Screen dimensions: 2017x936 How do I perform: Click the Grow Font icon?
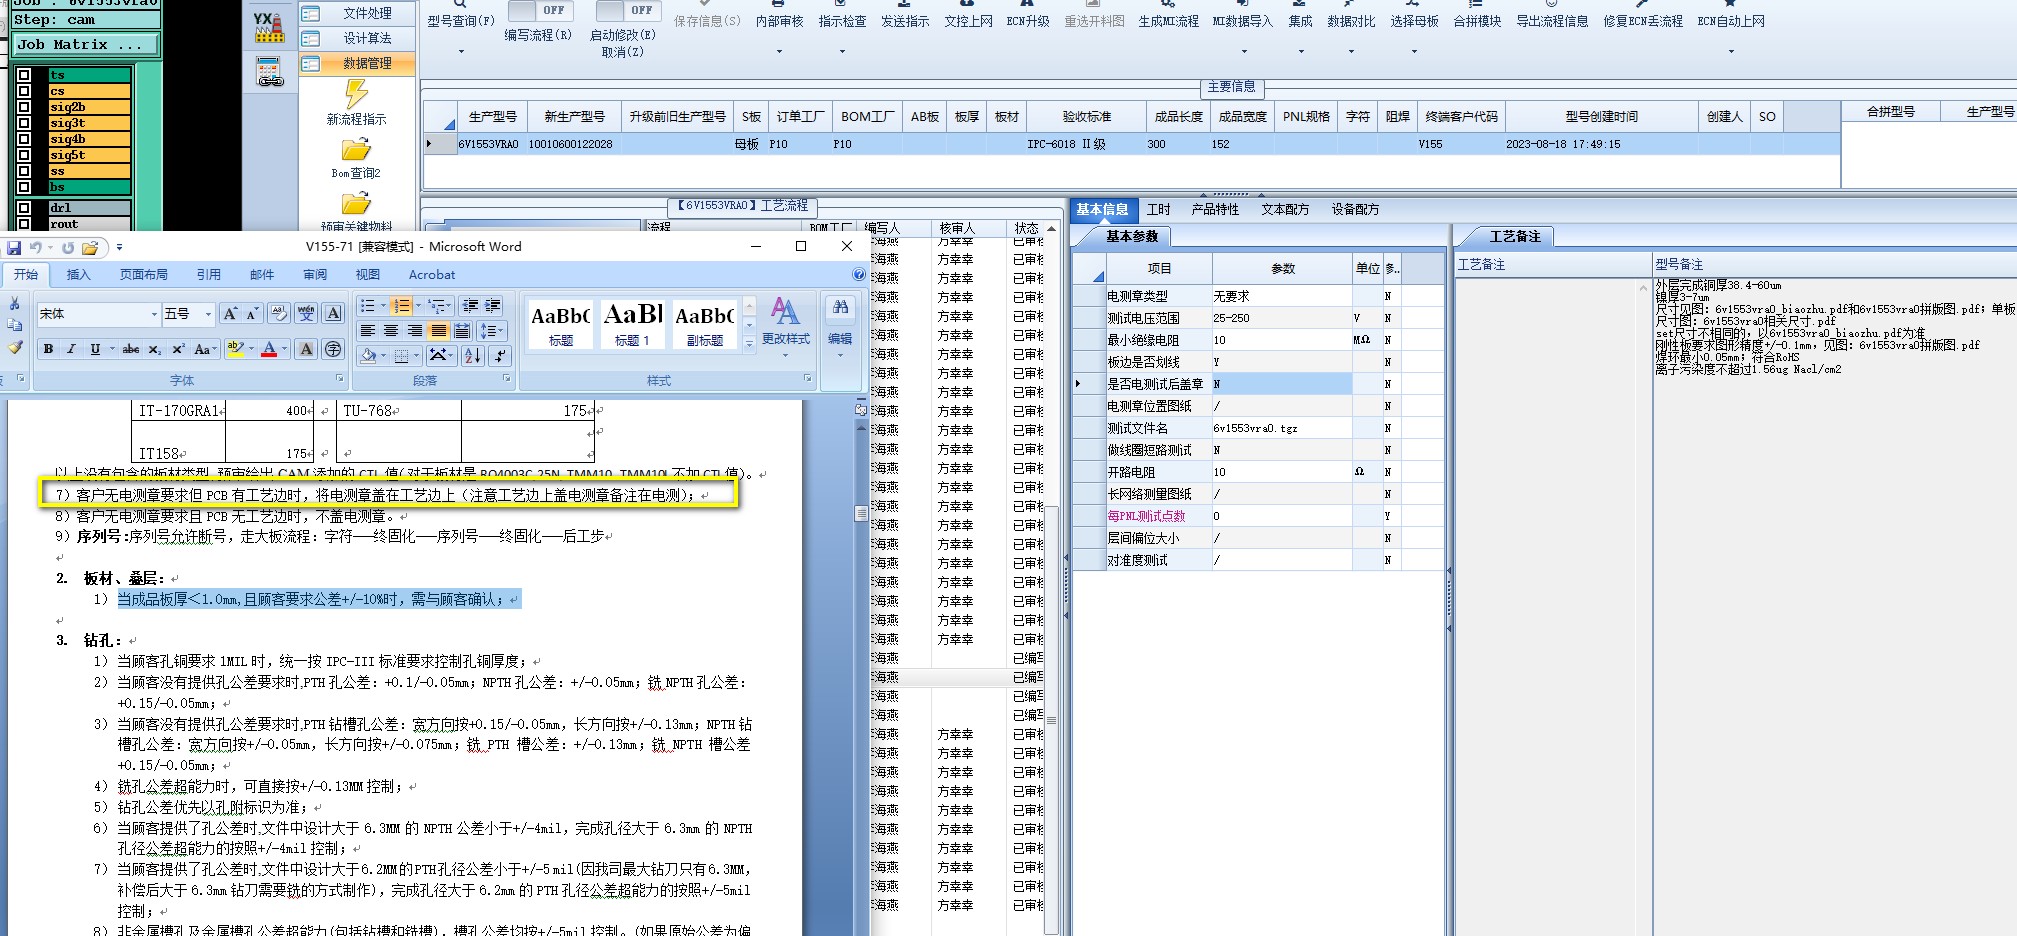230,314
